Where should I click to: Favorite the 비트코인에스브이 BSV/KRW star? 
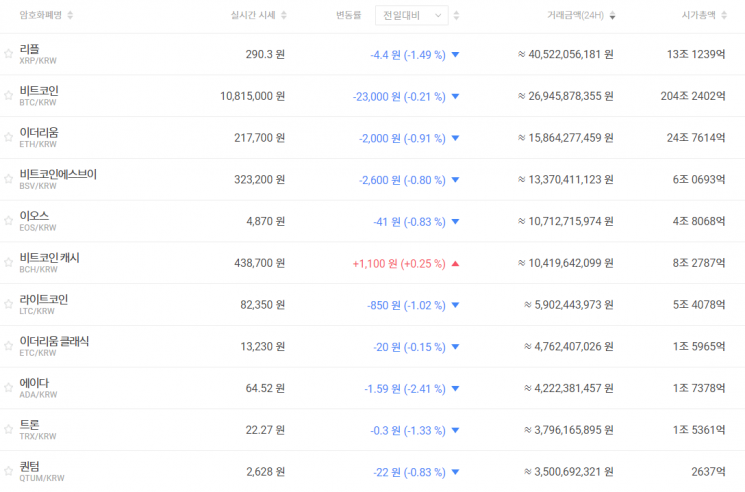pyautogui.click(x=8, y=179)
